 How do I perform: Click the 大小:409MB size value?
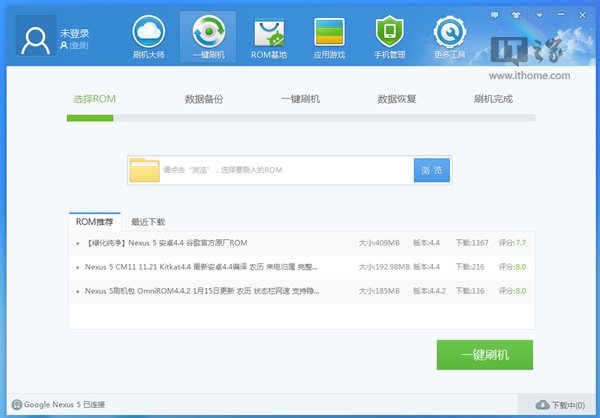tap(379, 243)
